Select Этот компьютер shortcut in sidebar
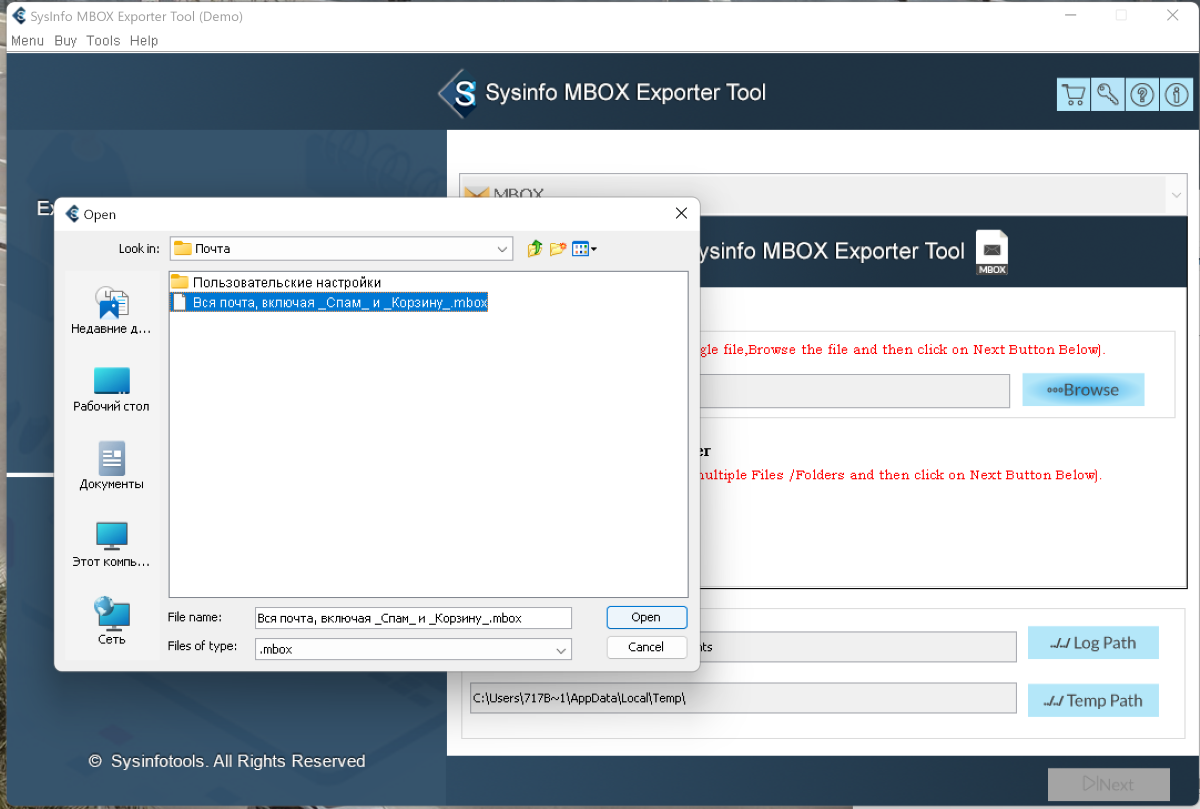This screenshot has width=1200, height=809. [x=111, y=545]
